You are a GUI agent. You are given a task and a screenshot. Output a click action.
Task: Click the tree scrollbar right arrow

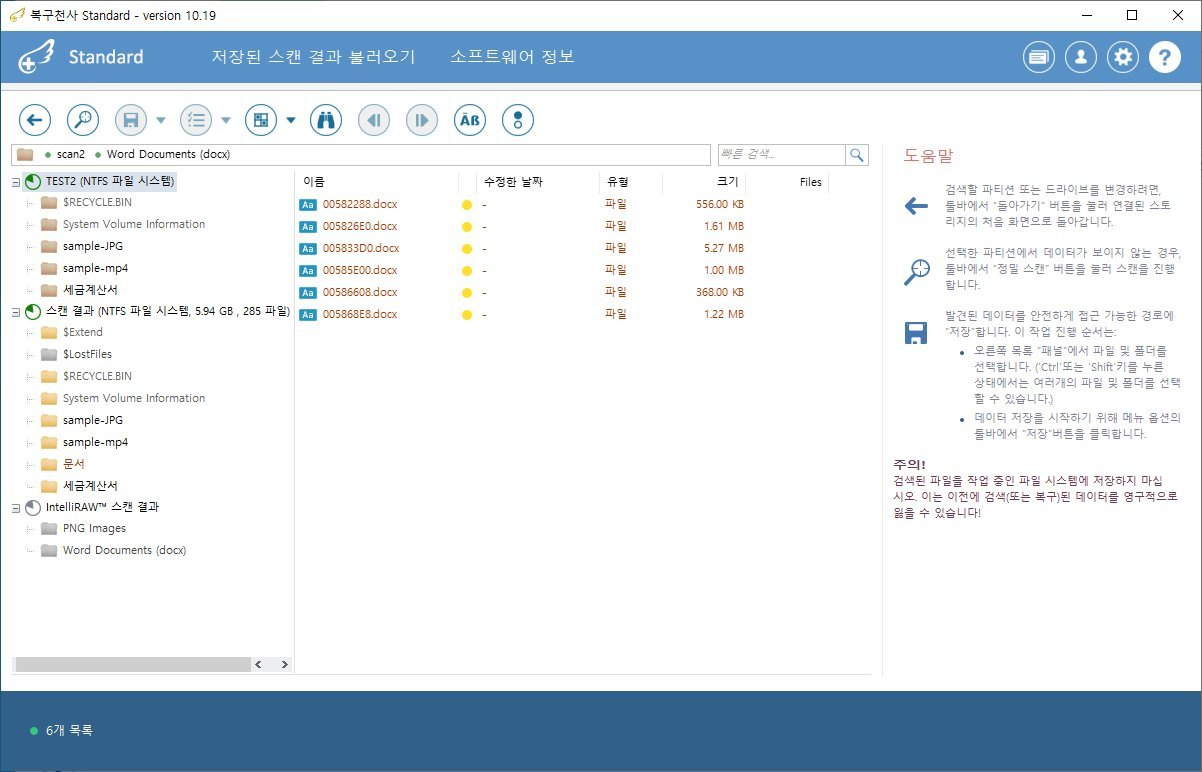pos(284,664)
